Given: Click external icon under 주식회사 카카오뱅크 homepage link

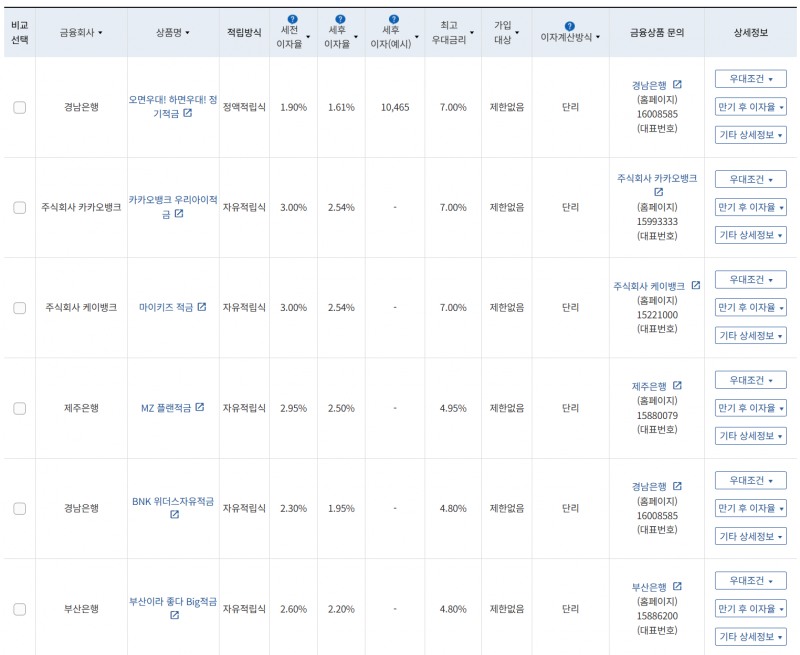Looking at the screenshot, I should click(x=659, y=192).
